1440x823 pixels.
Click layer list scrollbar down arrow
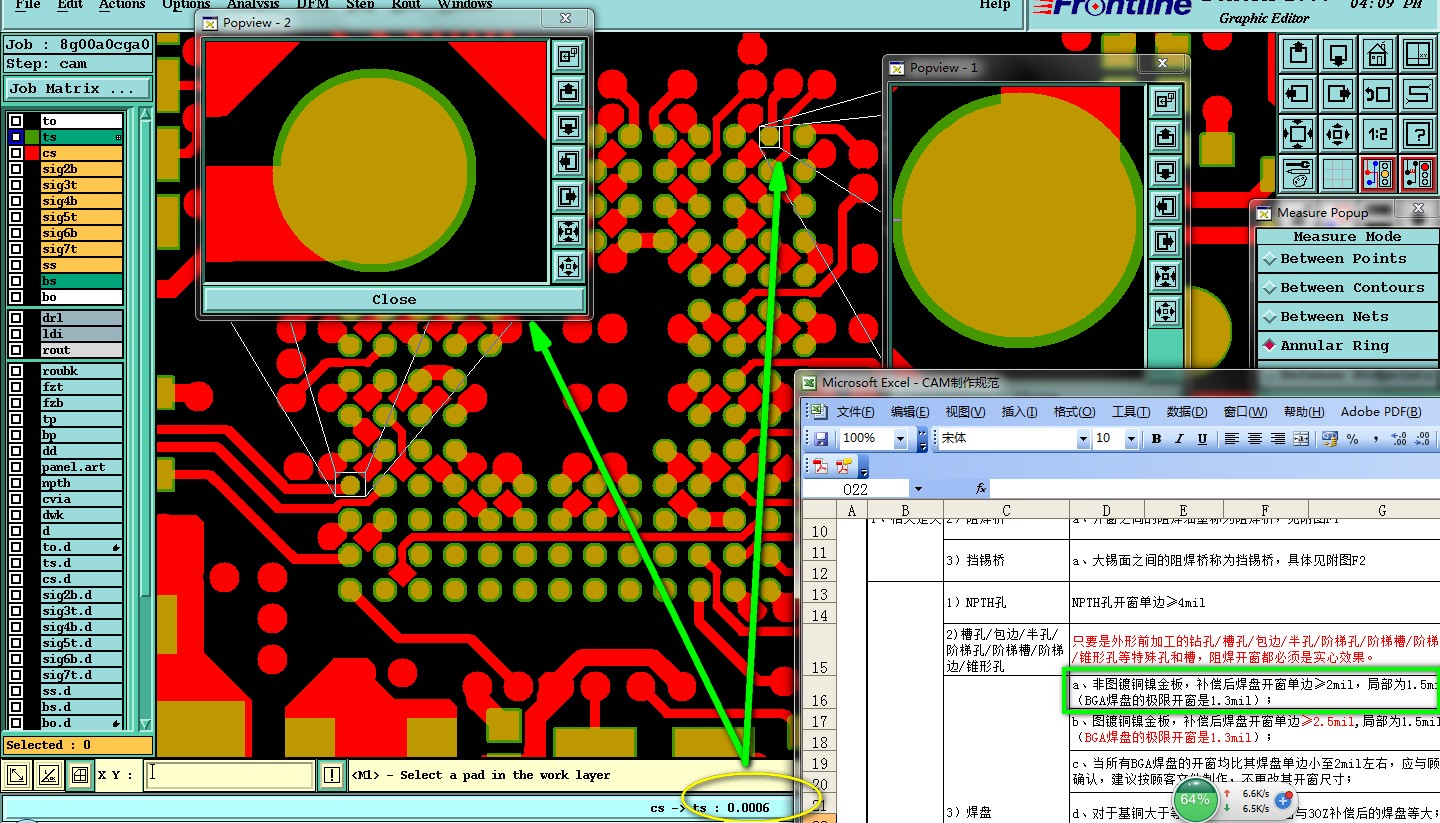145,724
